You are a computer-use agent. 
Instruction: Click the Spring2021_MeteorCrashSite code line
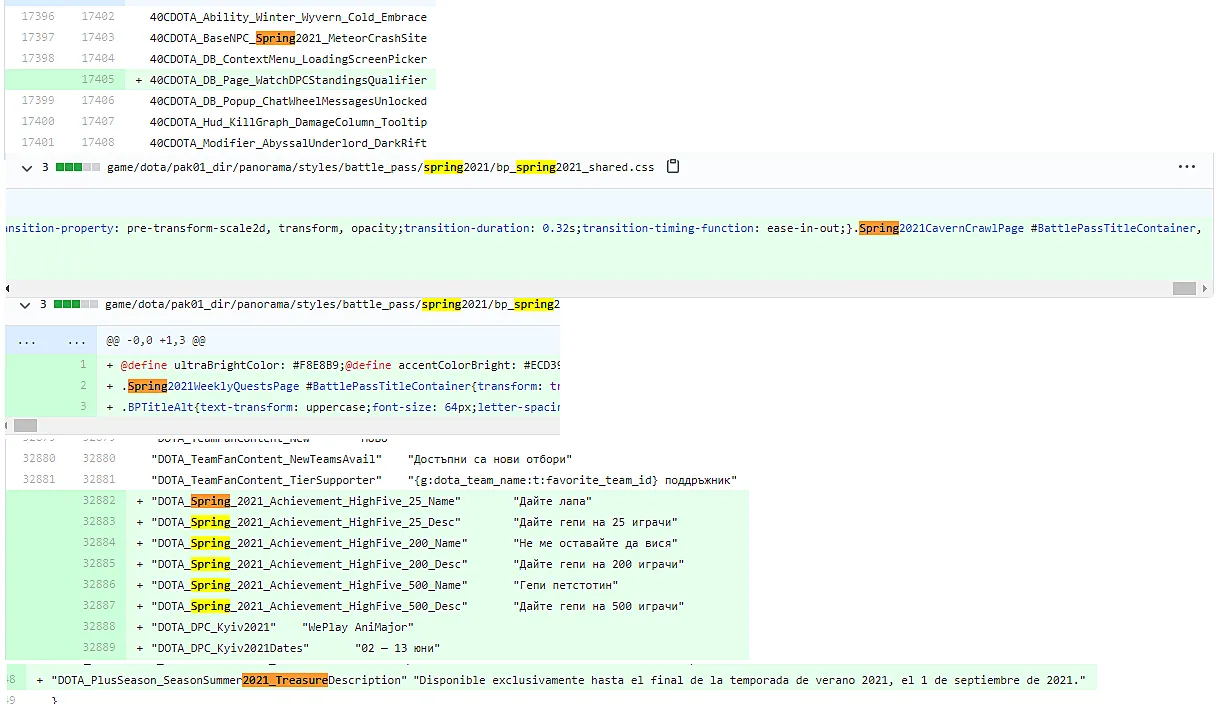[288, 38]
